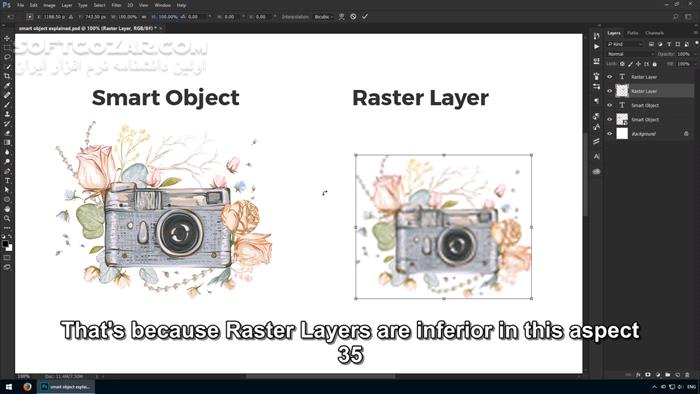The height and width of the screenshot is (394, 700).
Task: Click the rotation angle input field
Action: tap(196, 17)
